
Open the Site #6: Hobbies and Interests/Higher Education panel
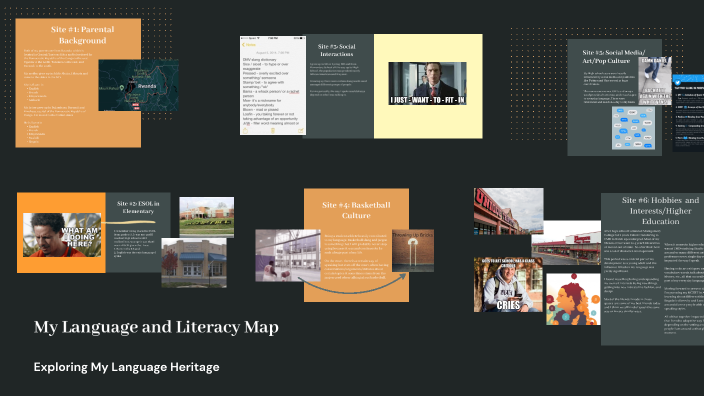[652, 269]
